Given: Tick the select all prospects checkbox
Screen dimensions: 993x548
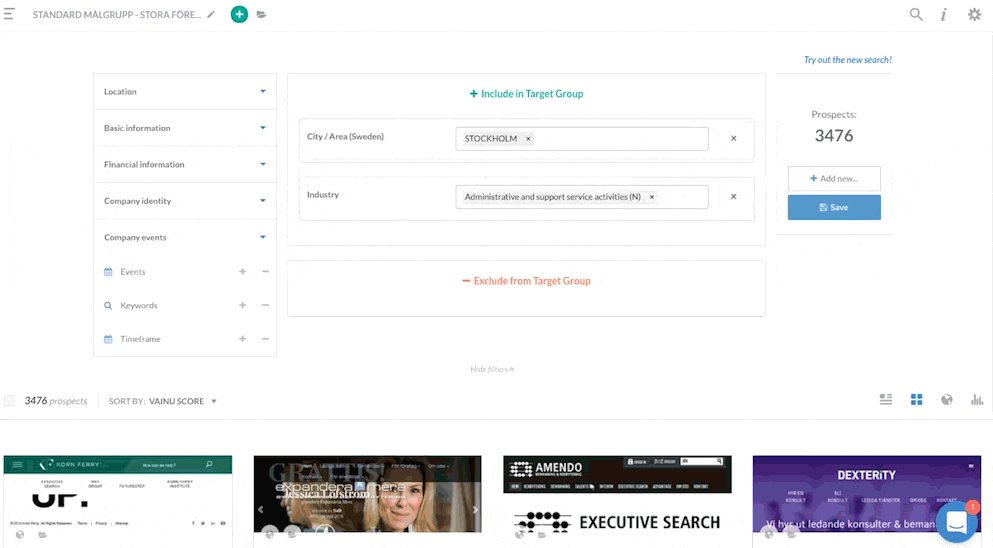Looking at the screenshot, I should click(9, 401).
